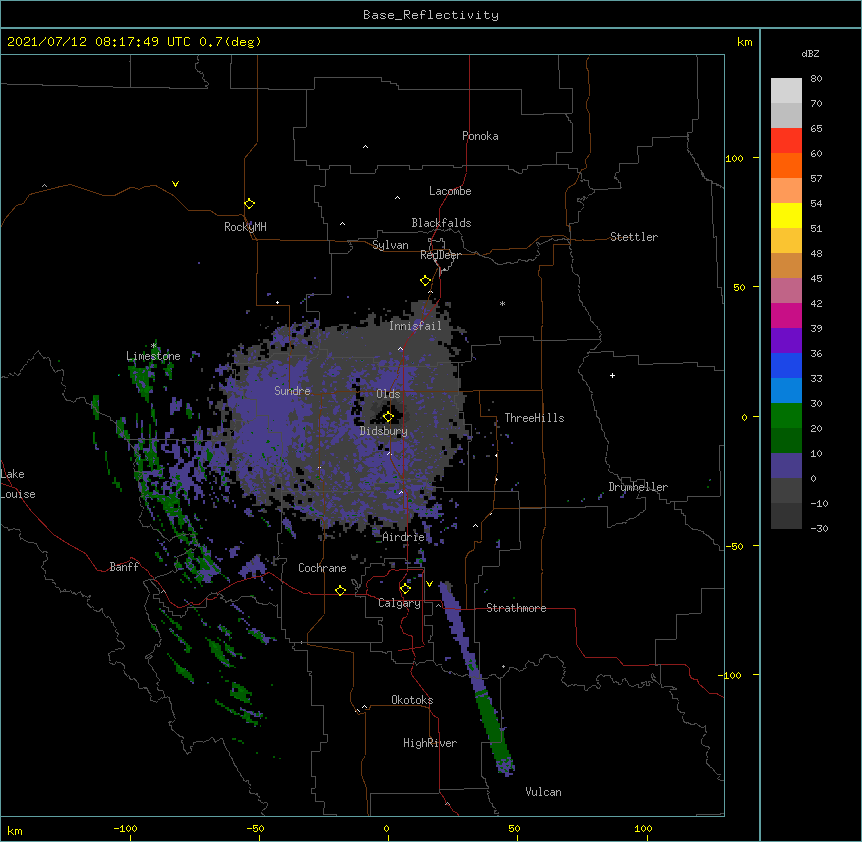Click the km unit label in the top right

(x=745, y=42)
